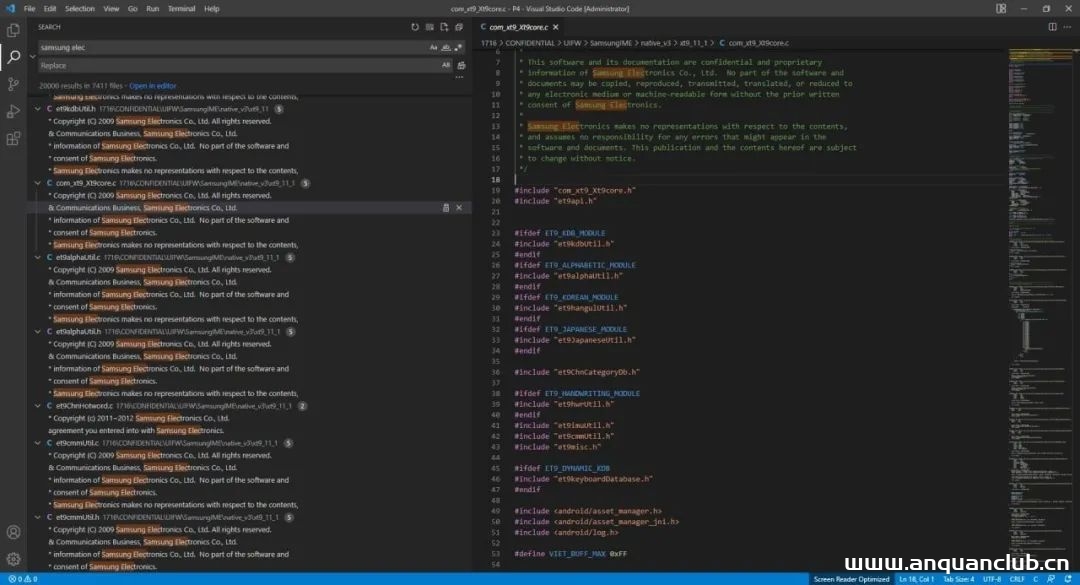The height and width of the screenshot is (585, 1080).
Task: Open the Explorer view in activity bar
Action: click(13, 31)
